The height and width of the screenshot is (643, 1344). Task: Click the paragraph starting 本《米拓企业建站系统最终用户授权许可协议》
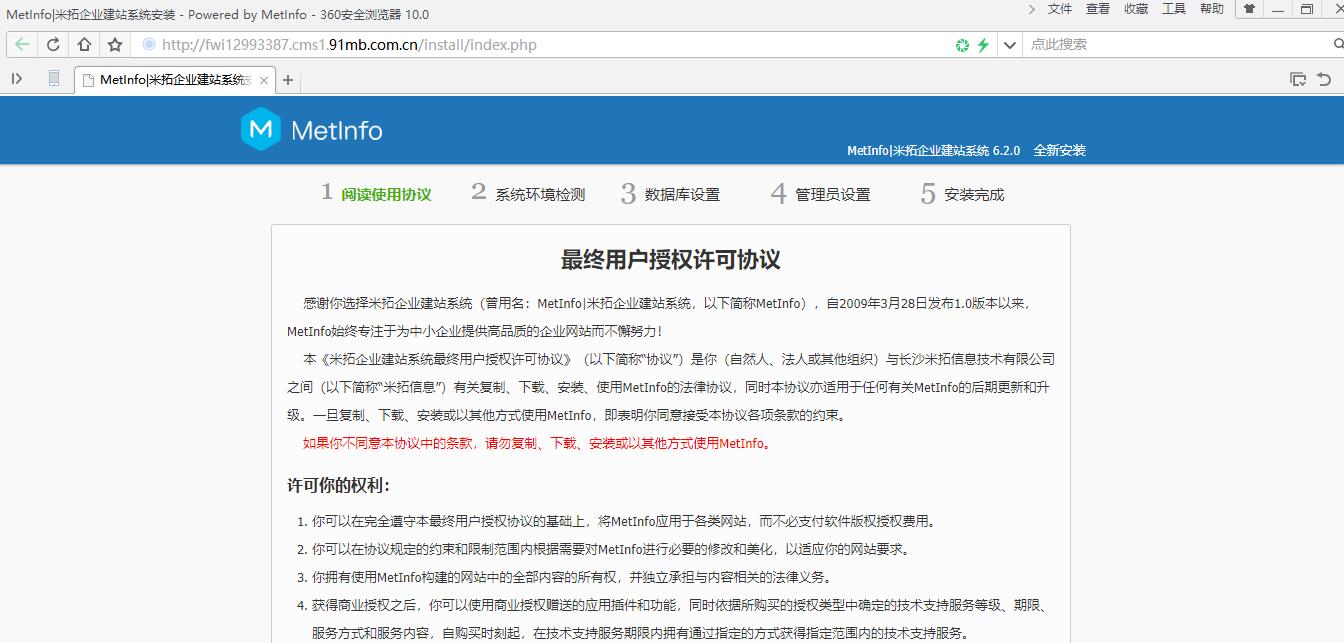[671, 387]
